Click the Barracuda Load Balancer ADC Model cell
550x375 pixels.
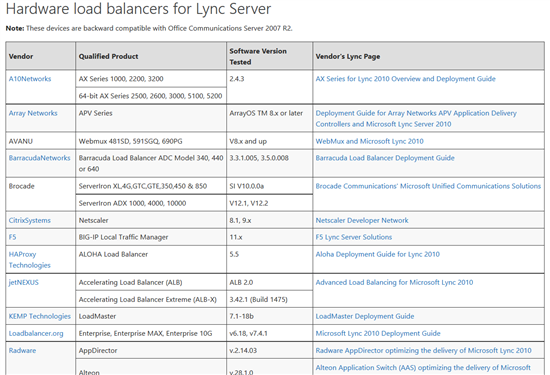click(x=151, y=163)
